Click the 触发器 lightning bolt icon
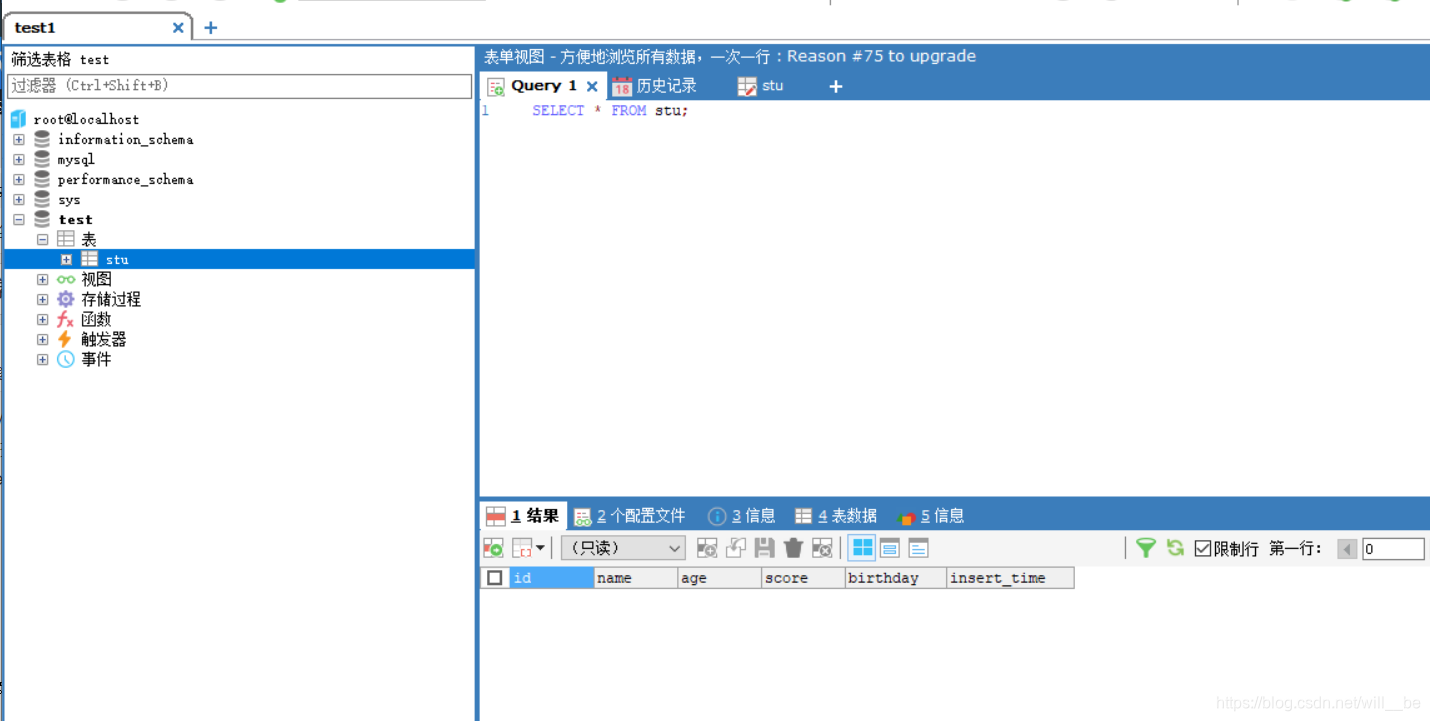This screenshot has width=1430, height=721. pyautogui.click(x=66, y=340)
